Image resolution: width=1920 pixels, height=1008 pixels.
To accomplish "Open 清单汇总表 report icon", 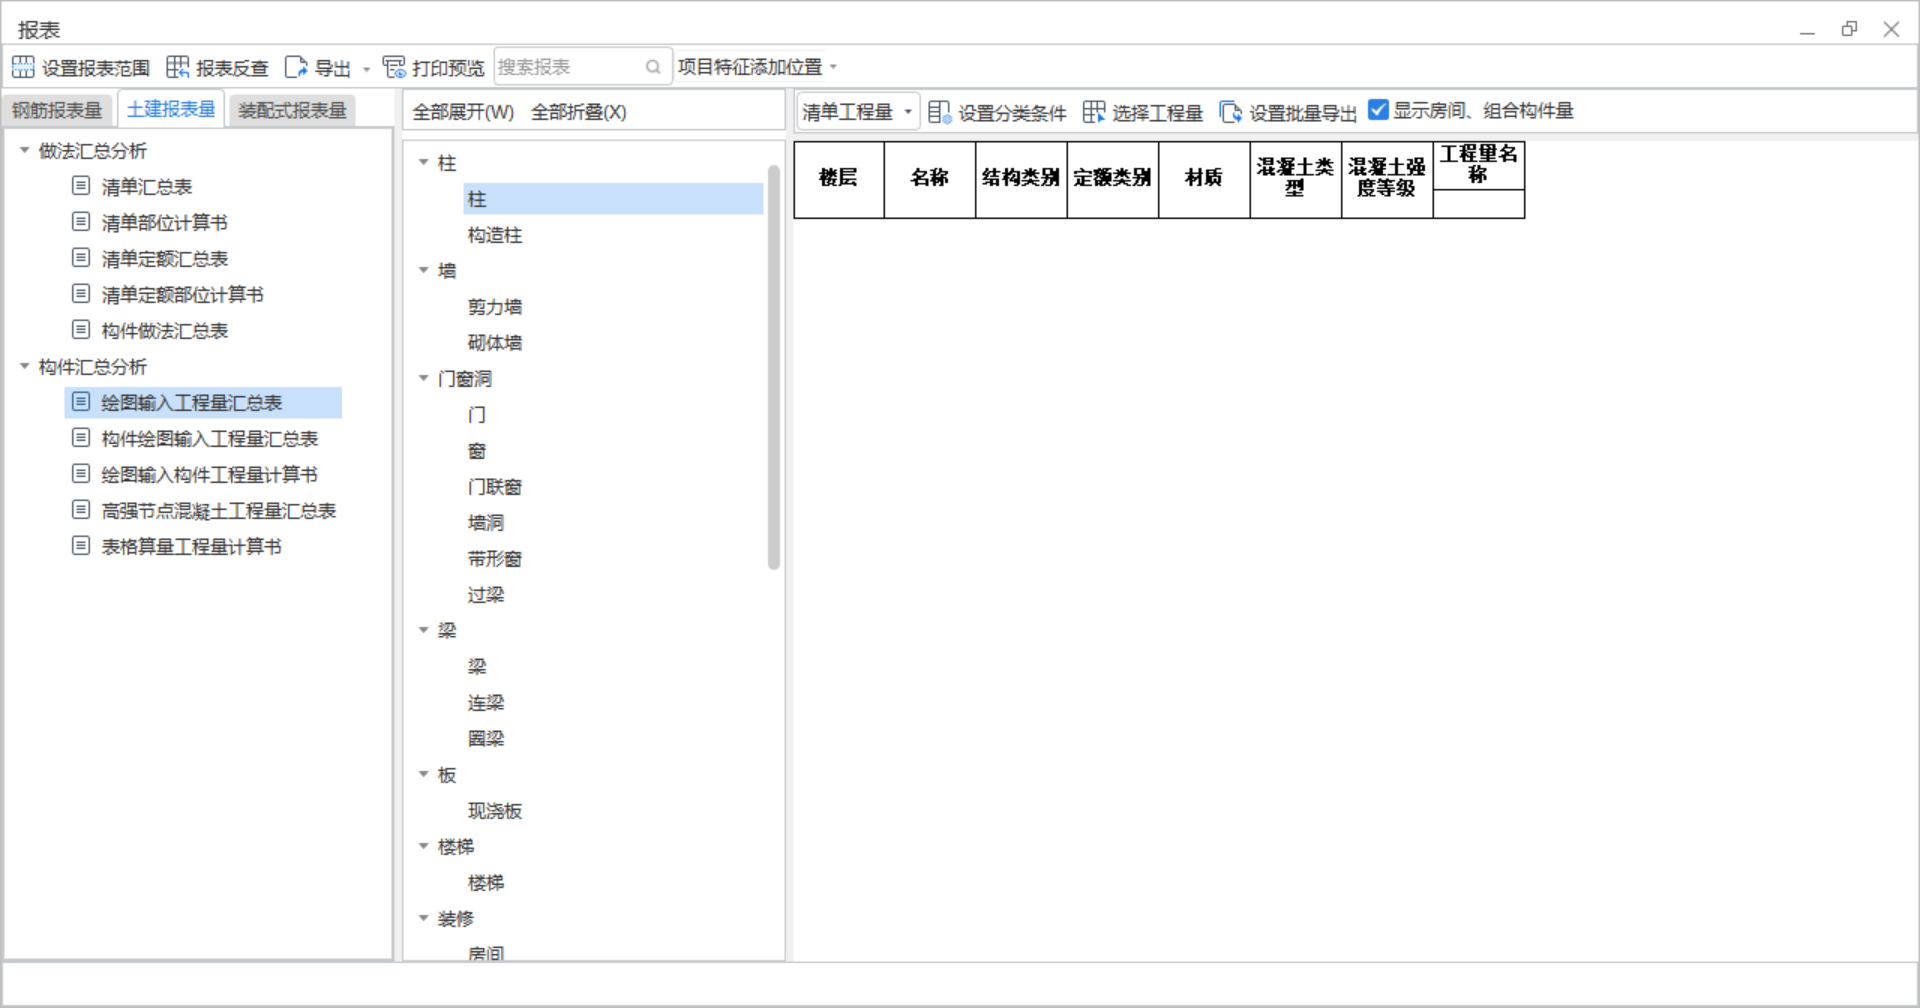I will pyautogui.click(x=81, y=186).
